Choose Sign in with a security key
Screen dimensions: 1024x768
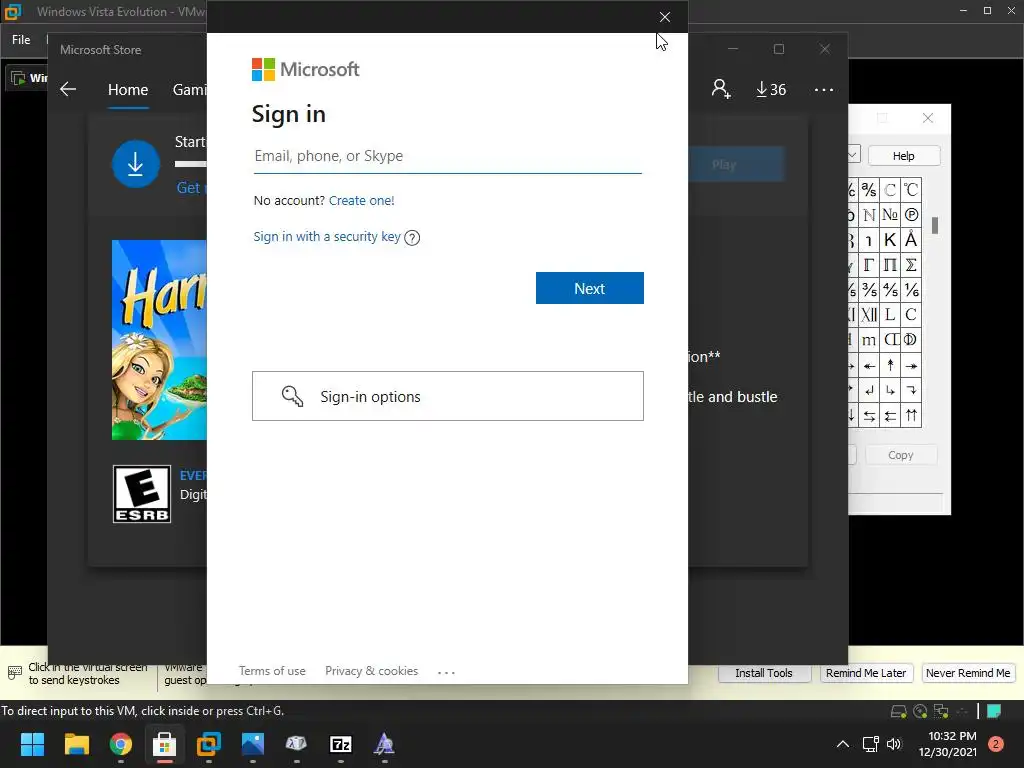tap(327, 236)
